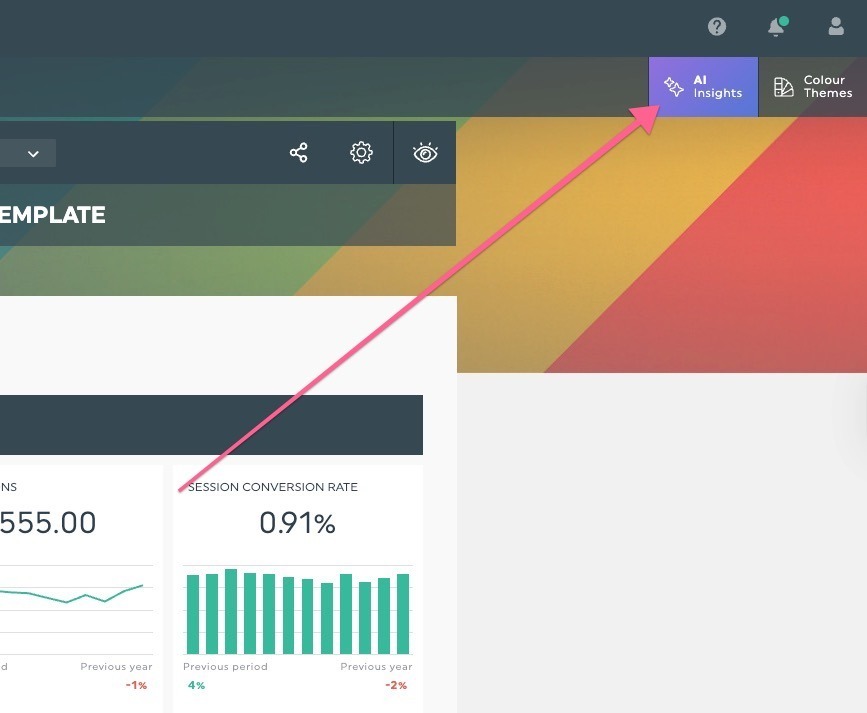The width and height of the screenshot is (867, 713).
Task: Open dashboard settings gear icon
Action: tap(361, 152)
